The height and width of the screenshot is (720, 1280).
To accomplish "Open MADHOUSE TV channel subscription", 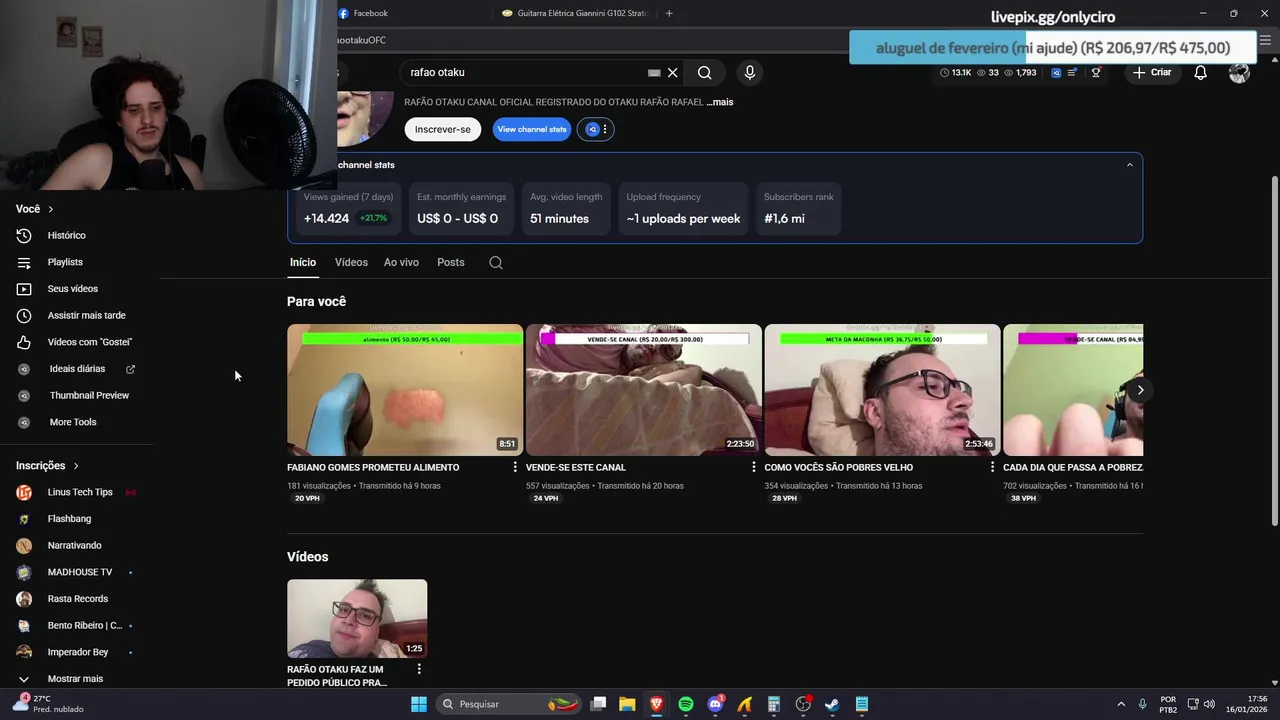I will [x=80, y=572].
